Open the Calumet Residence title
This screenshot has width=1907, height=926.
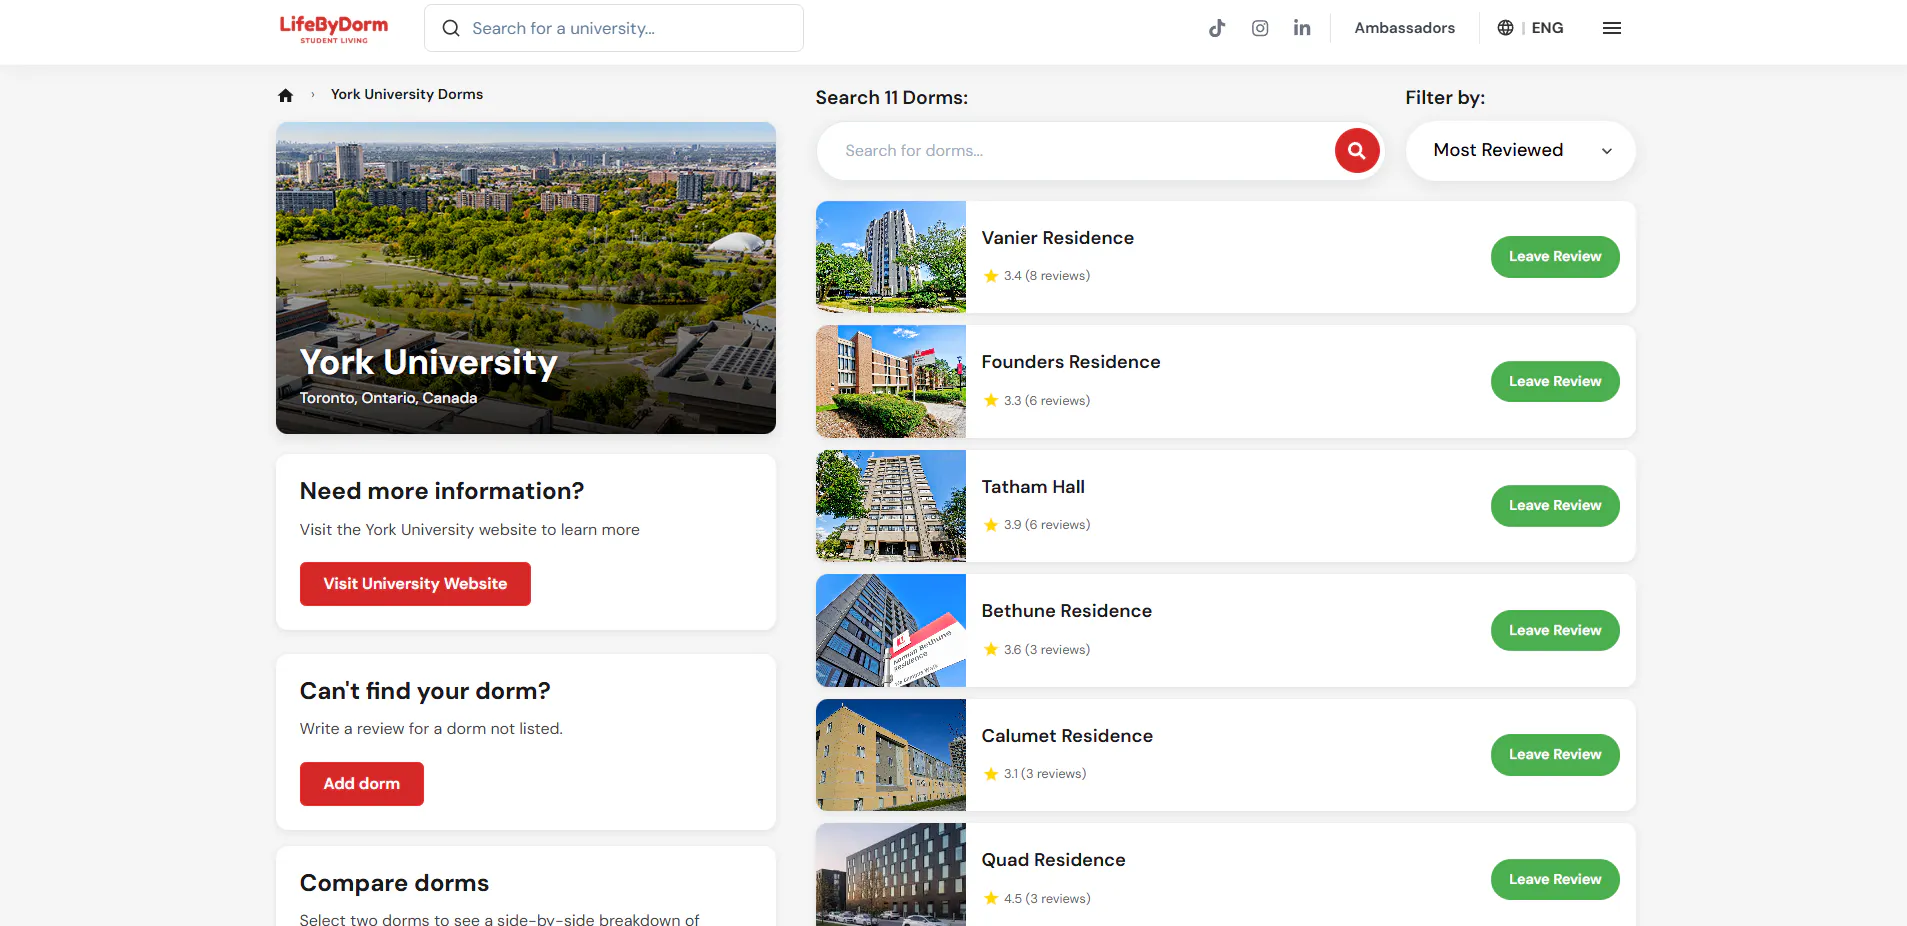[1067, 736]
